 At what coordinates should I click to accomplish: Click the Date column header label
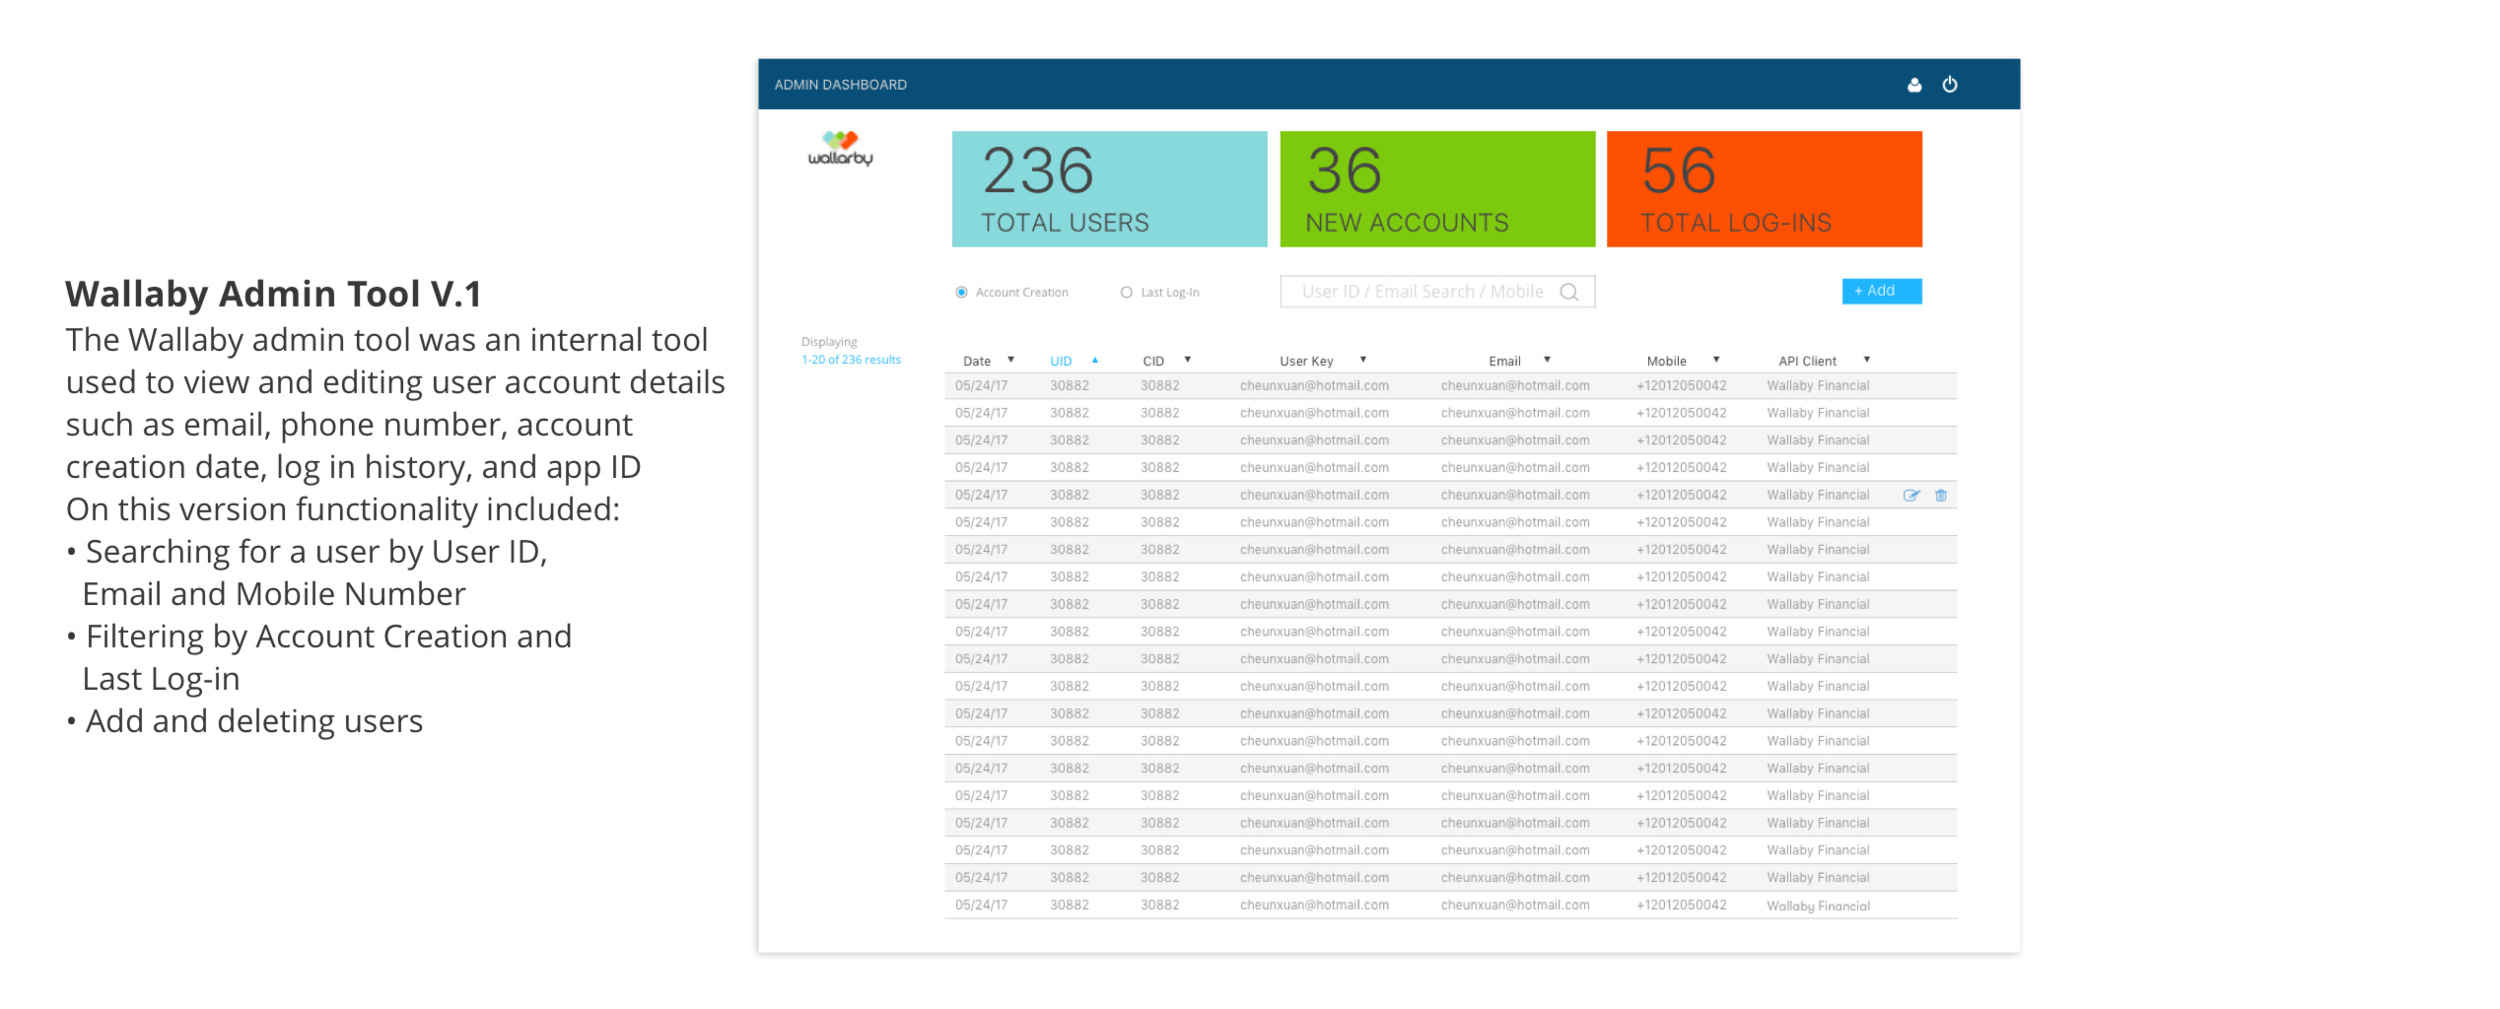coord(977,361)
